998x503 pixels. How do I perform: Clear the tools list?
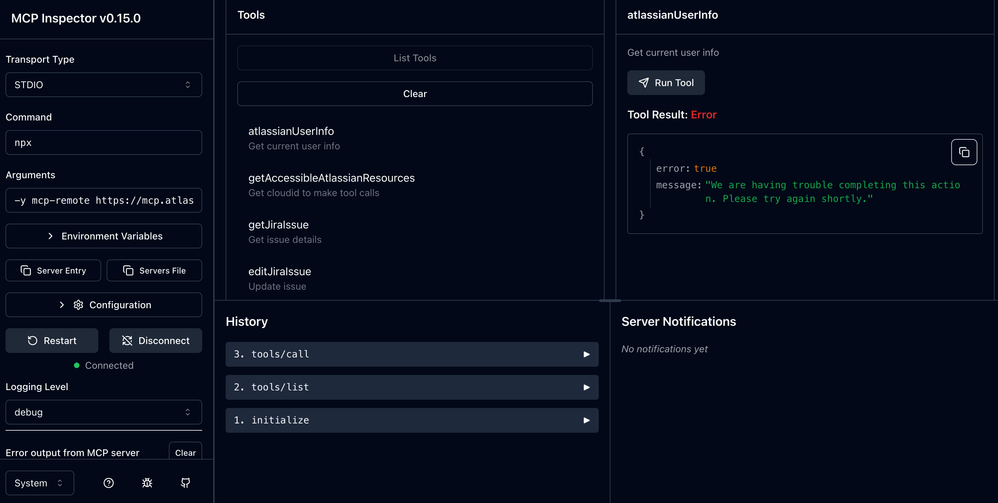coord(414,94)
